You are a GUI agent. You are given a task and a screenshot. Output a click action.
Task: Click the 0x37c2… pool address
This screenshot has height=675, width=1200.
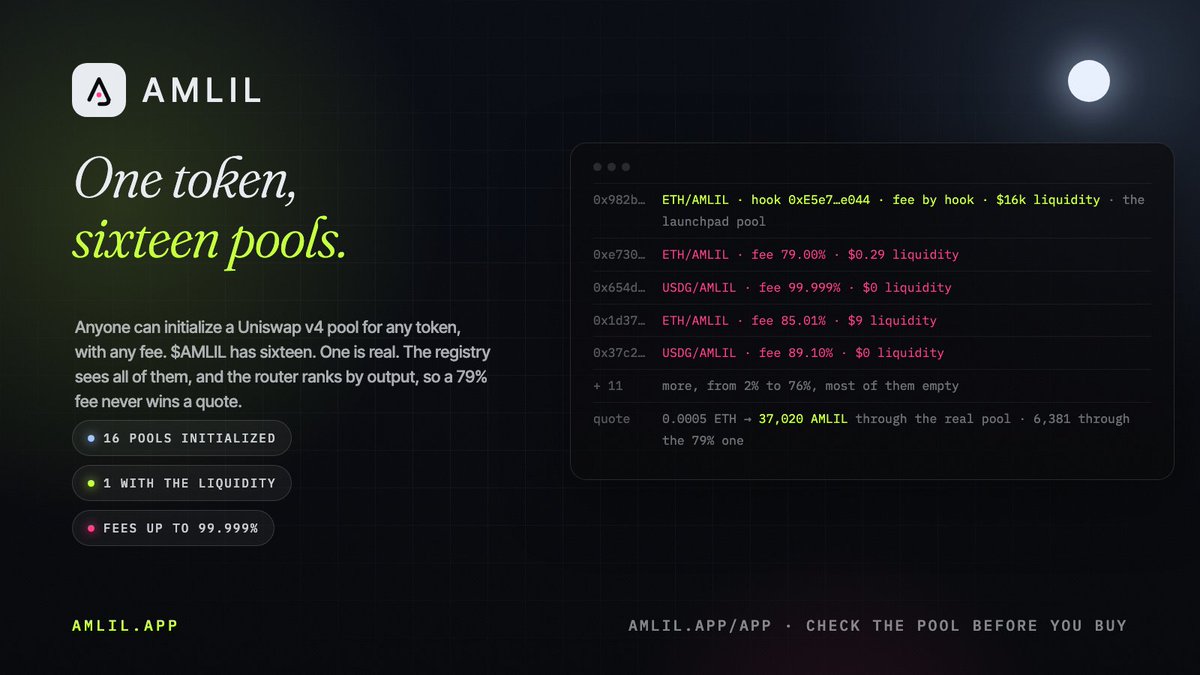pyautogui.click(x=619, y=353)
